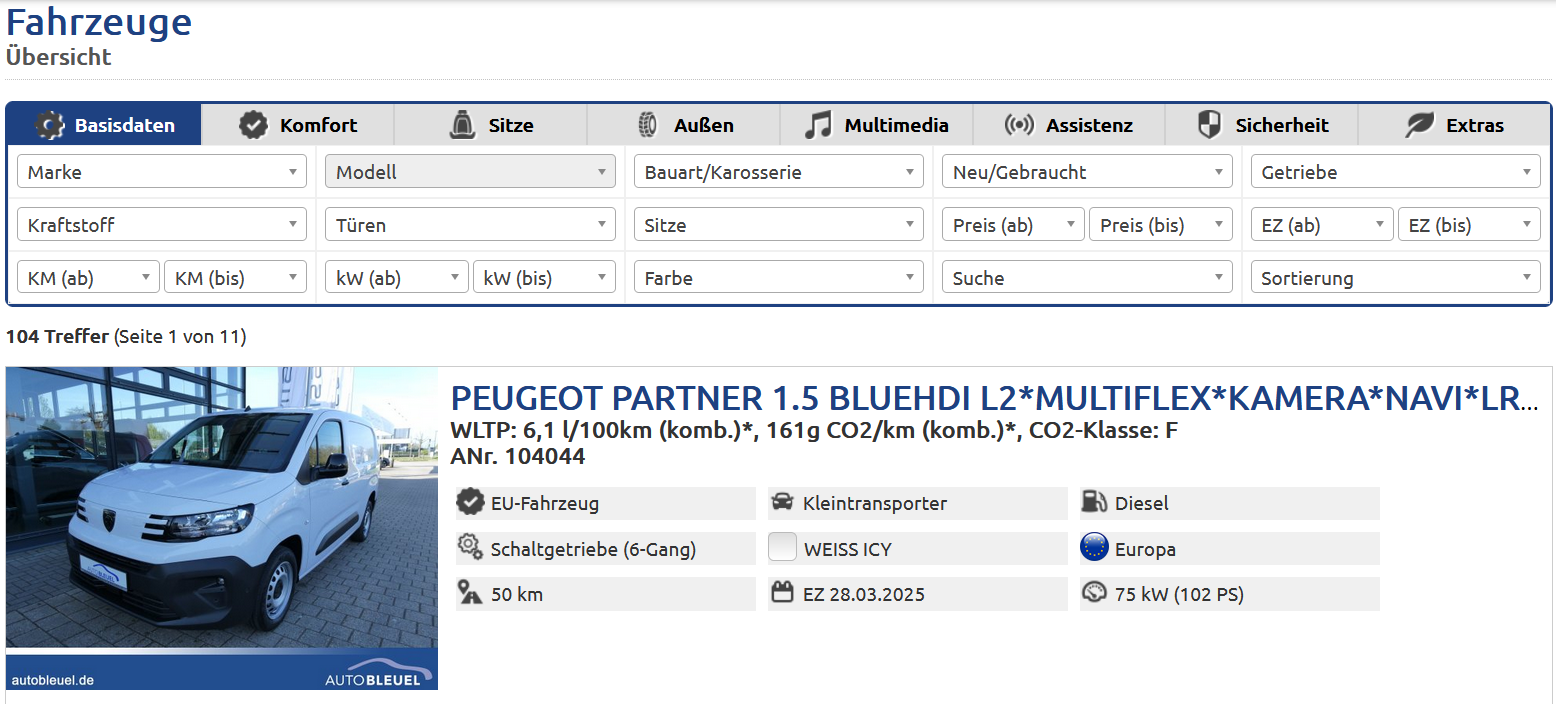Choose a minimum price in Preis (ab)

pyautogui.click(x=1012, y=225)
